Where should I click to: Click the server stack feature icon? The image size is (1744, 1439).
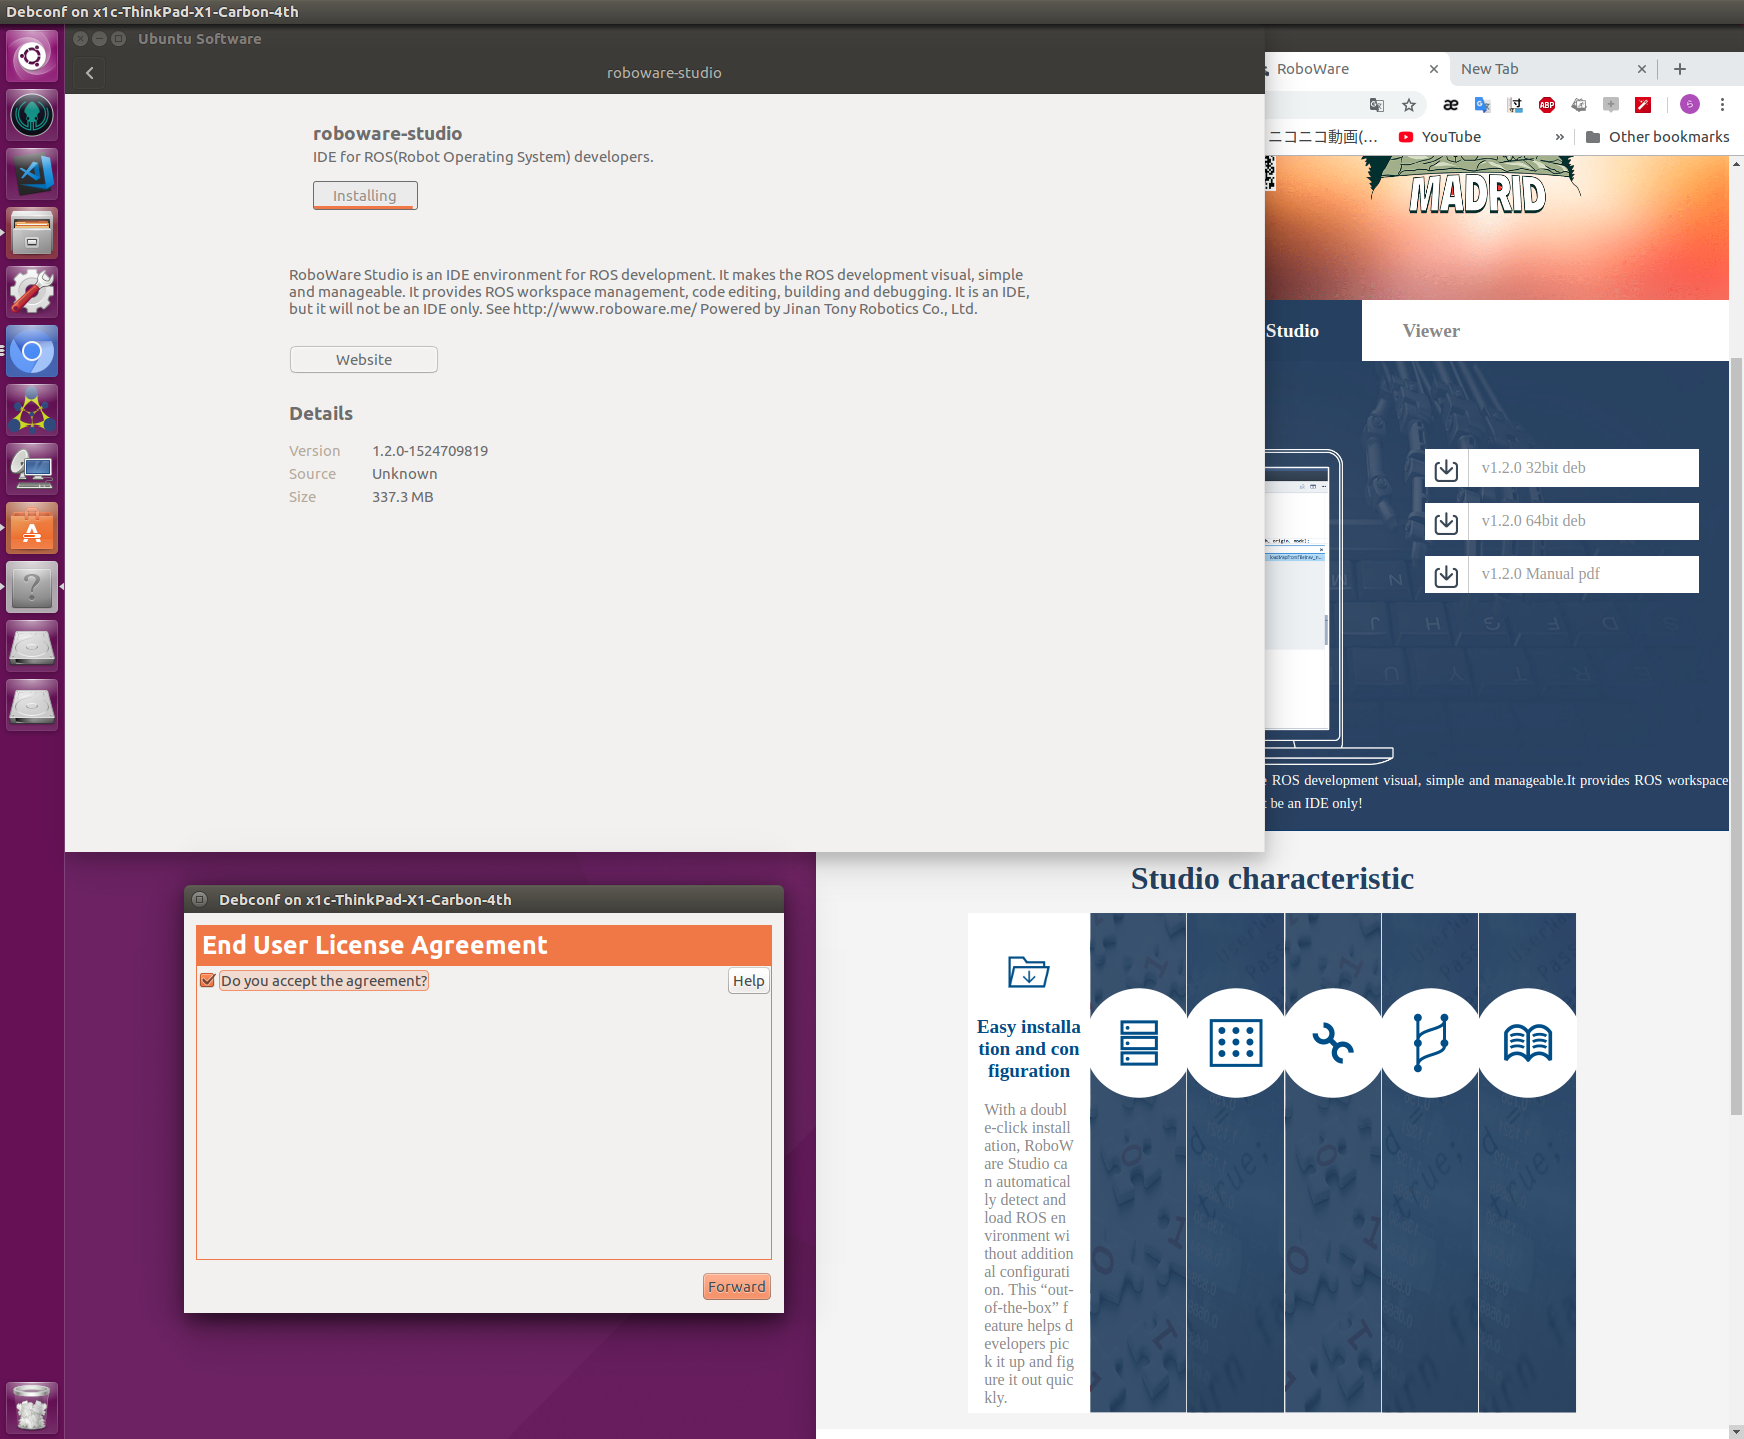[1139, 1043]
